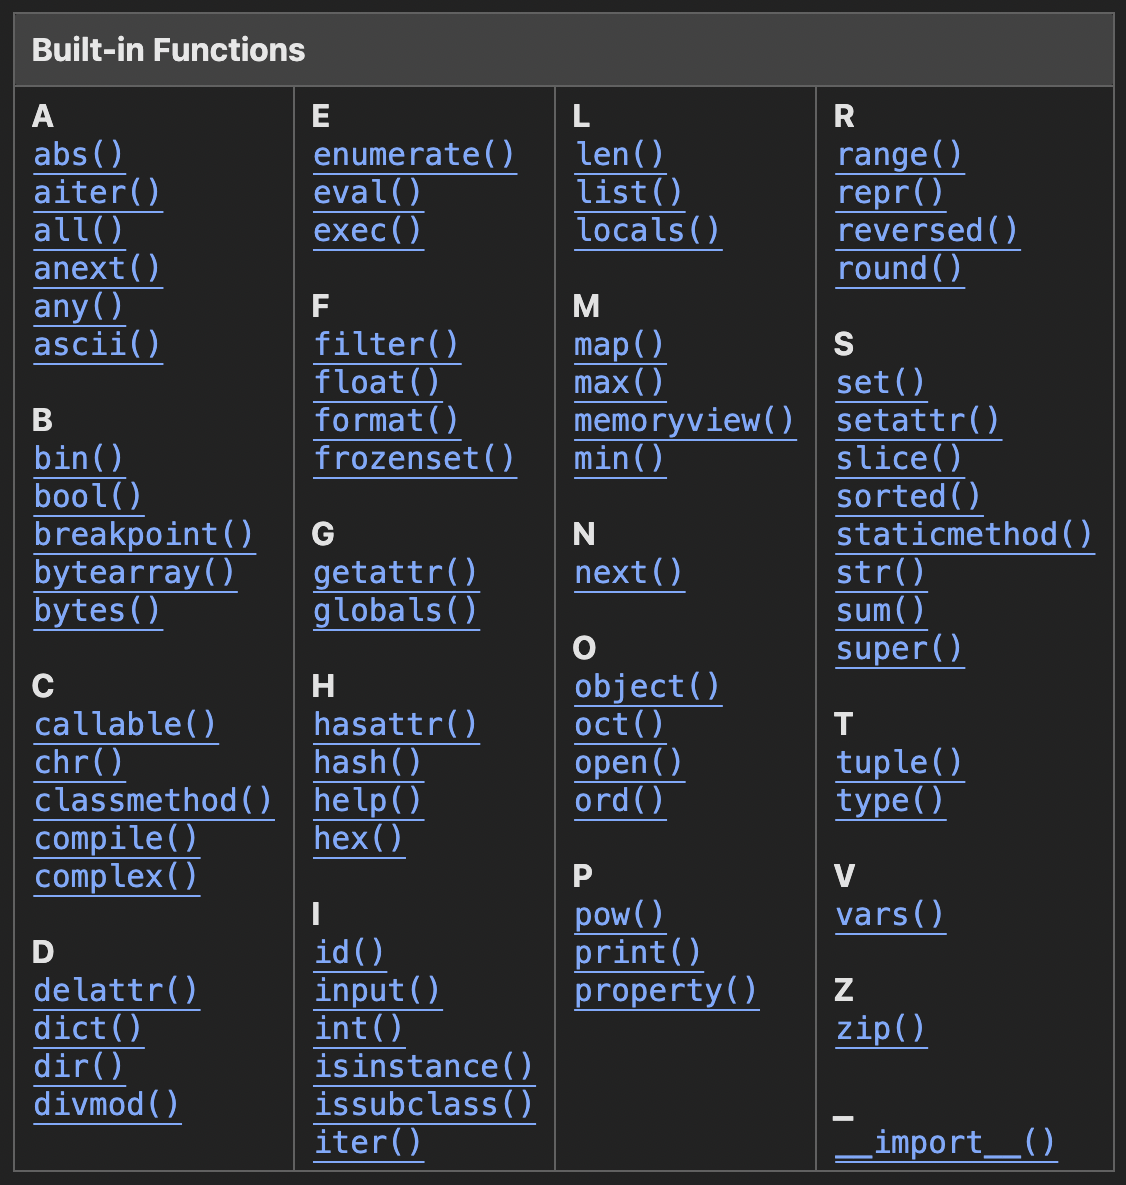Screen dimensions: 1126x1185
Task: Click the isinstance() link
Action: [x=424, y=1067]
